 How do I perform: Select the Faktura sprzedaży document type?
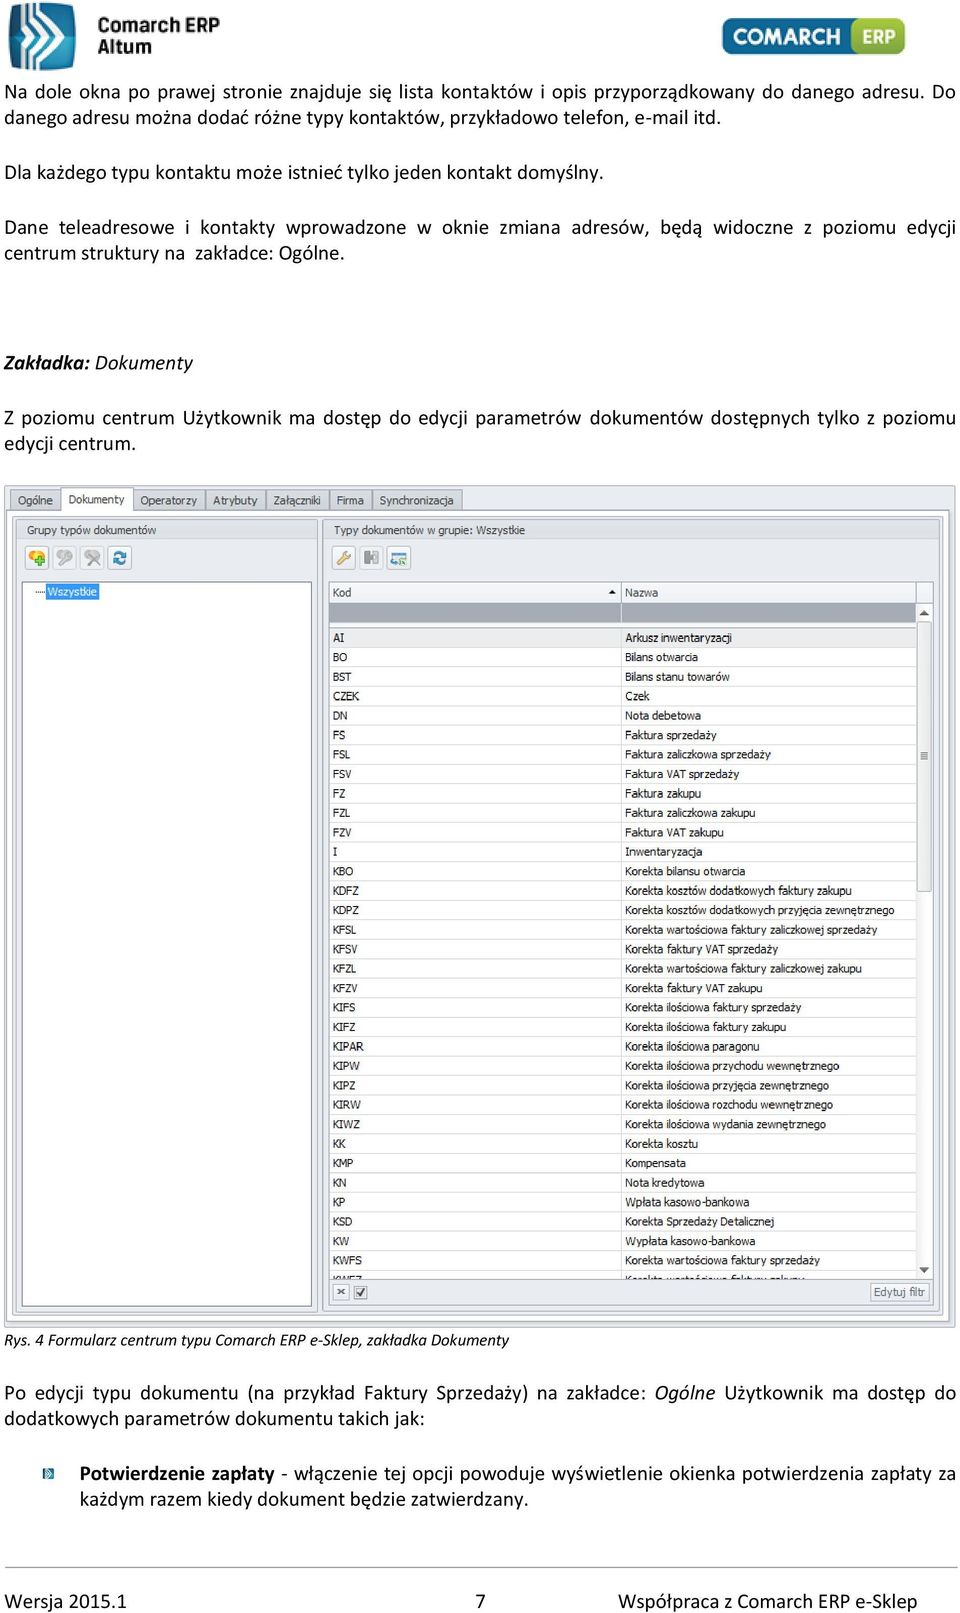622,735
